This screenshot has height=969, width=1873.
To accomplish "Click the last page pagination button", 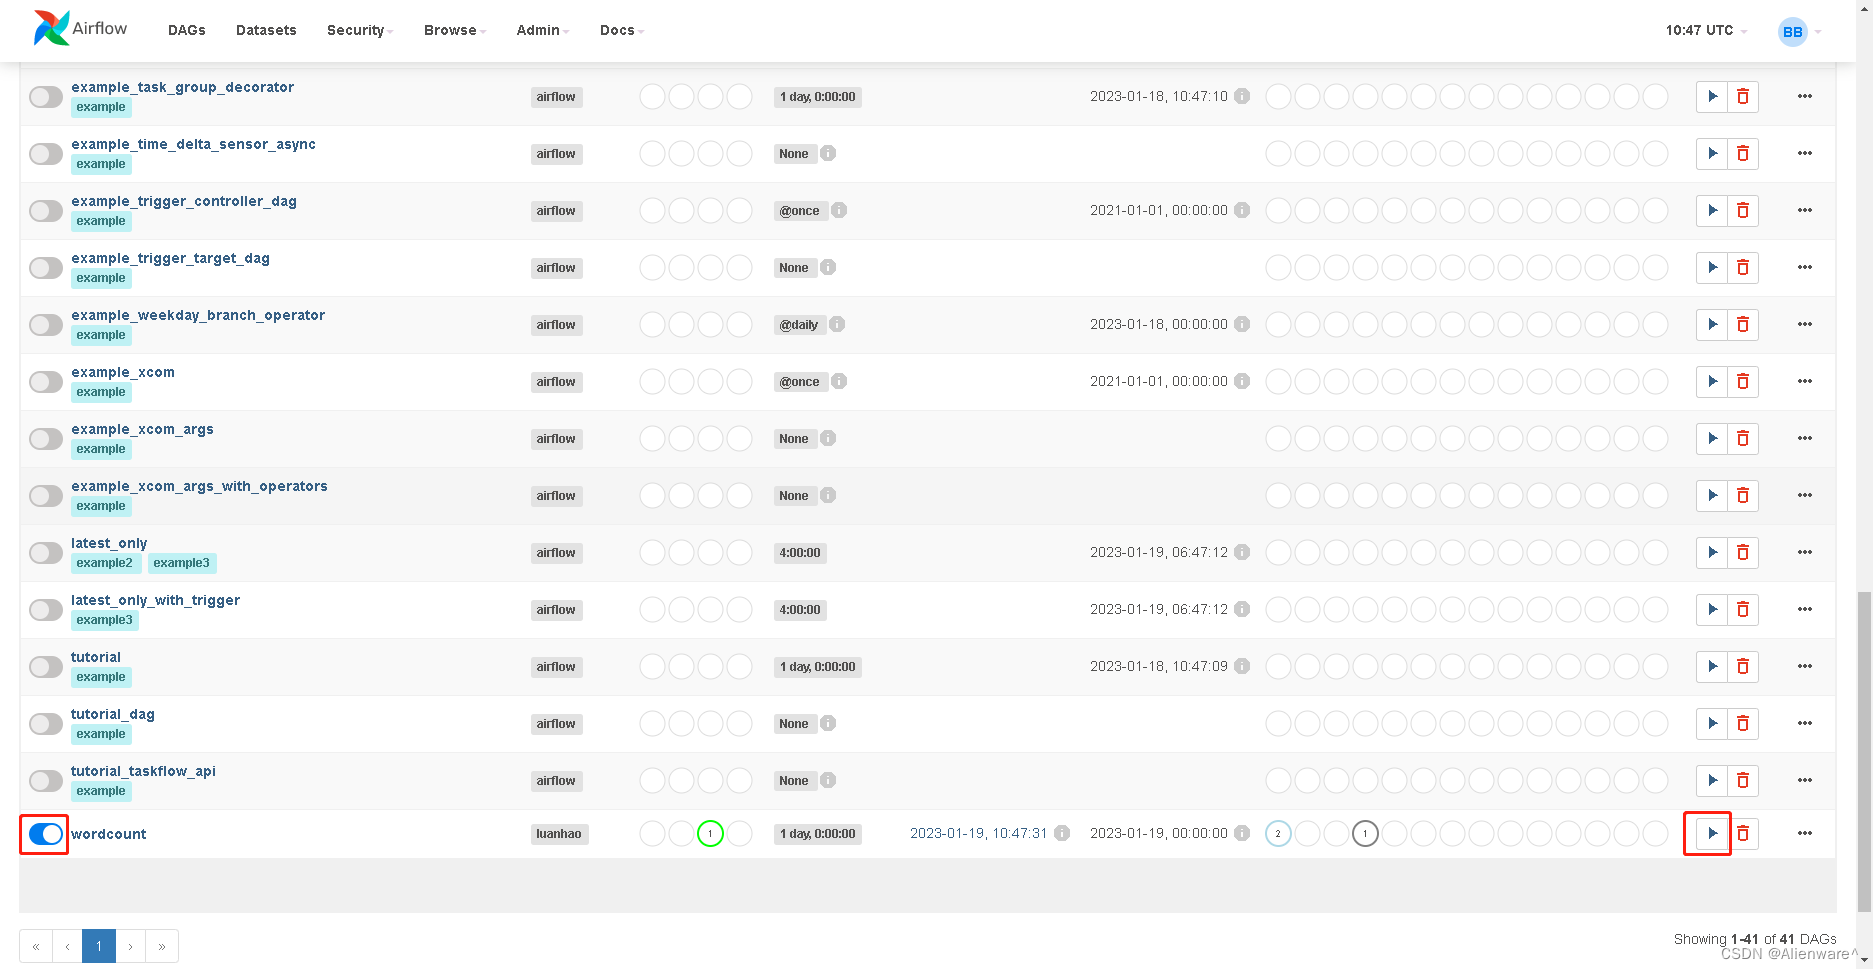I will (162, 945).
